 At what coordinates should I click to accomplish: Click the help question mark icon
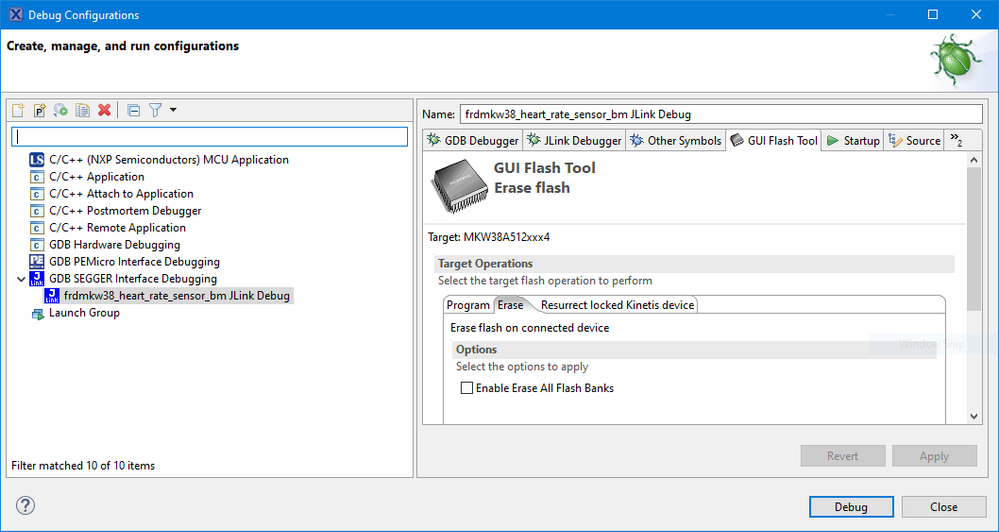(25, 506)
